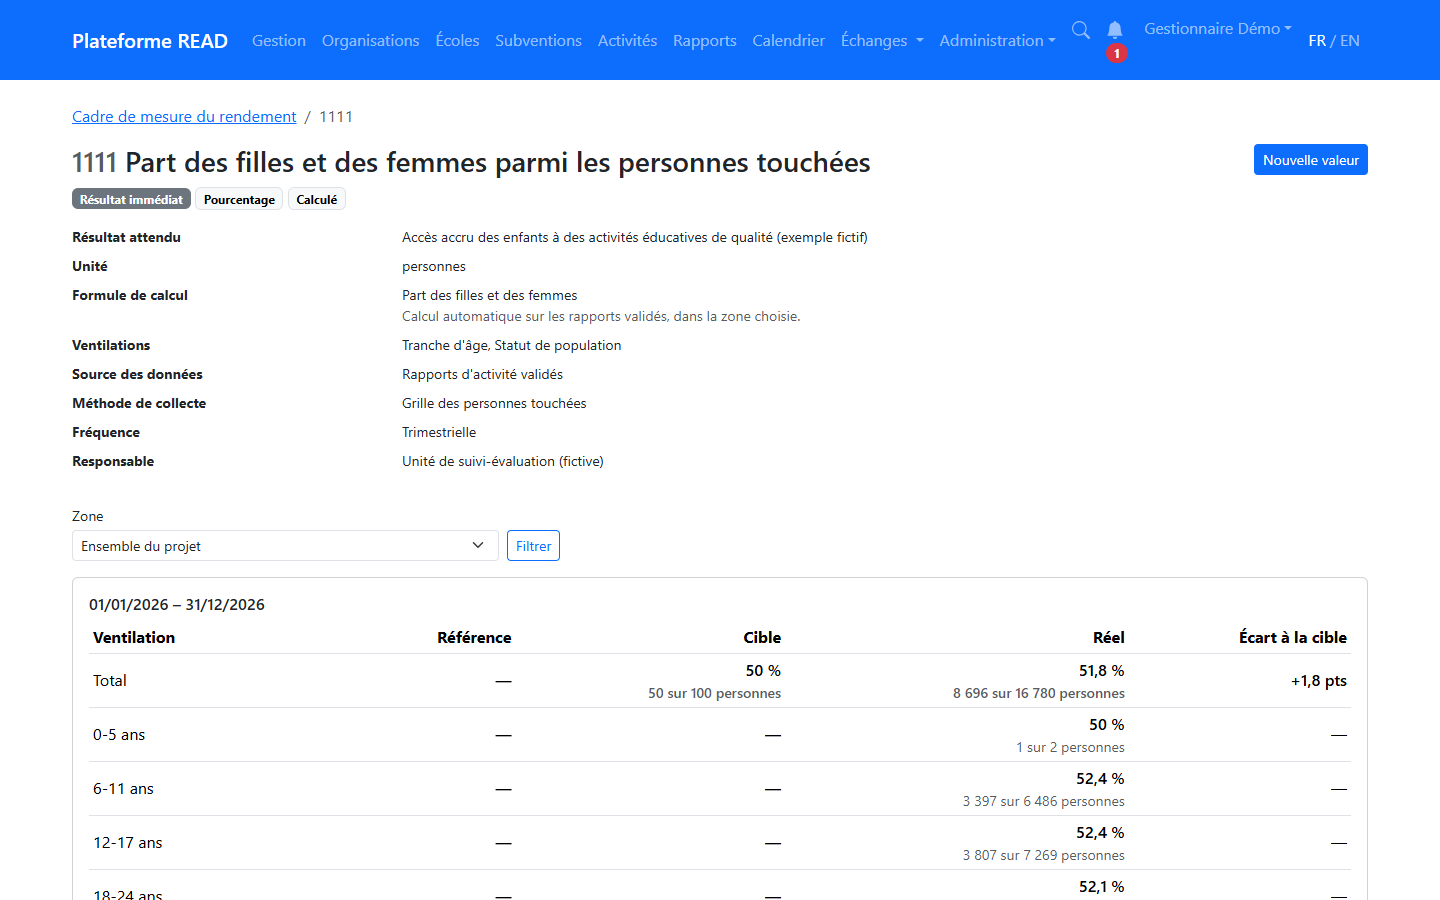The width and height of the screenshot is (1440, 900).
Task: Click the '3 807 sur 7 269 personnes' text
Action: (x=1044, y=856)
